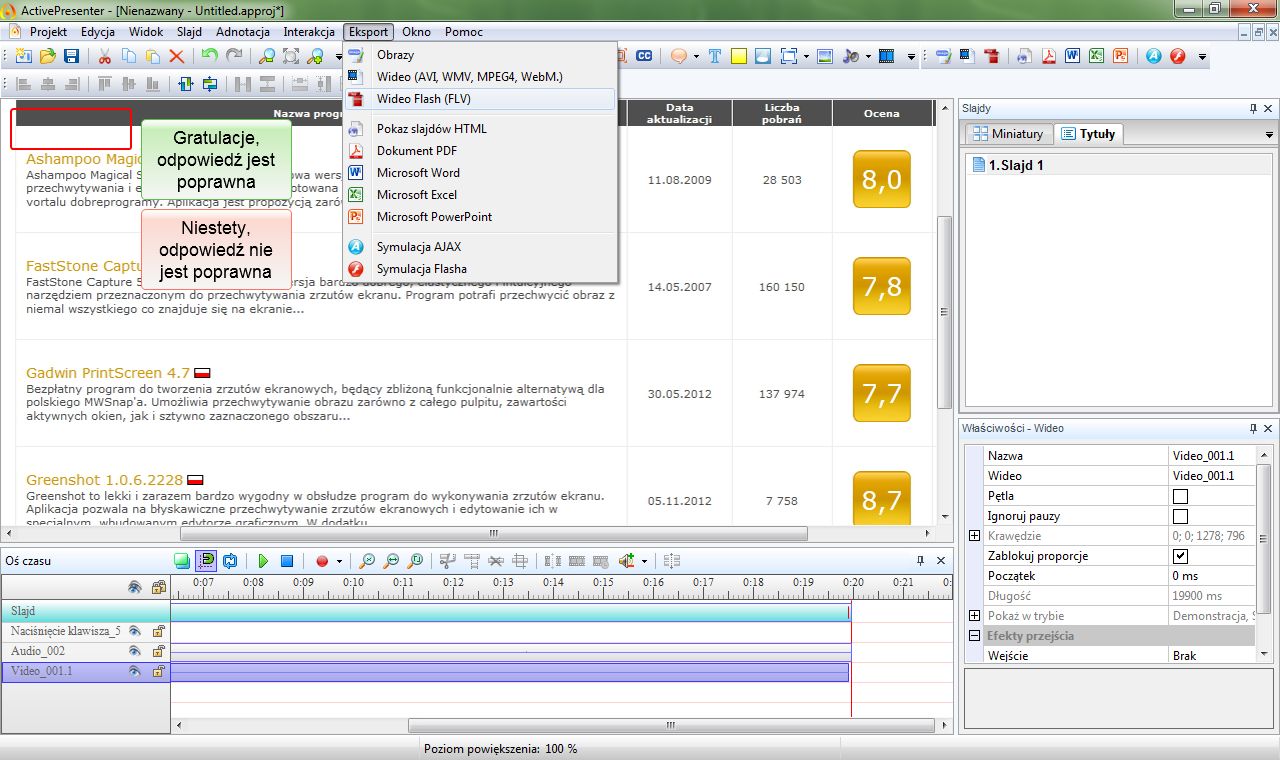Open dropdown arrow next to audio note icon
Image resolution: width=1280 pixels, height=760 pixels.
click(867, 57)
